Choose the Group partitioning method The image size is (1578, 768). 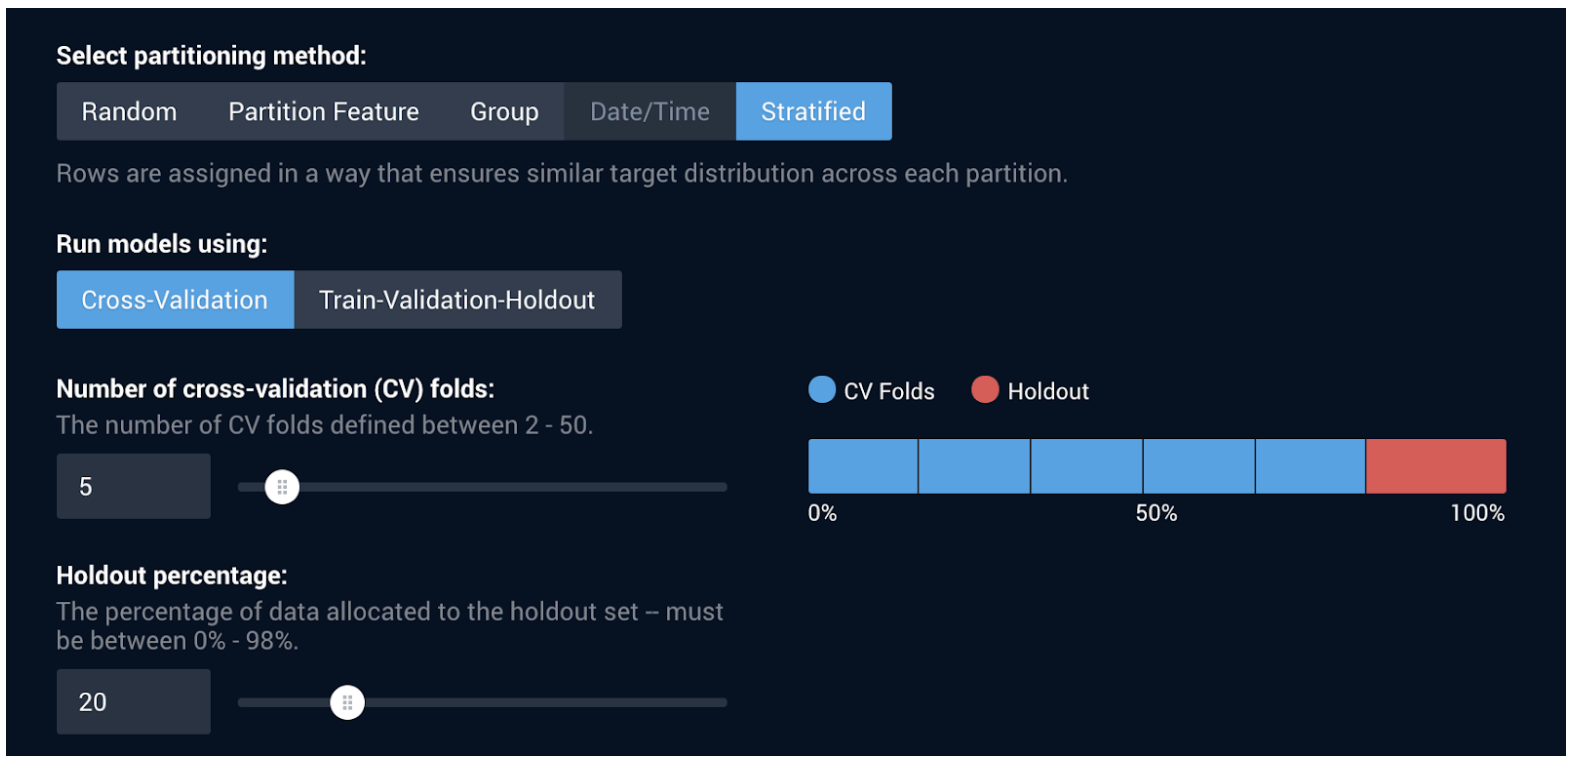point(504,111)
